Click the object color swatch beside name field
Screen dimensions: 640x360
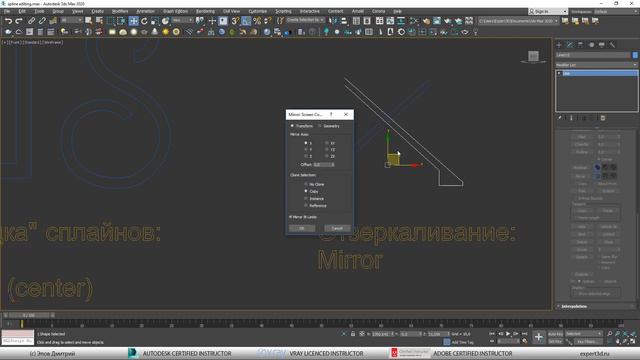point(635,55)
